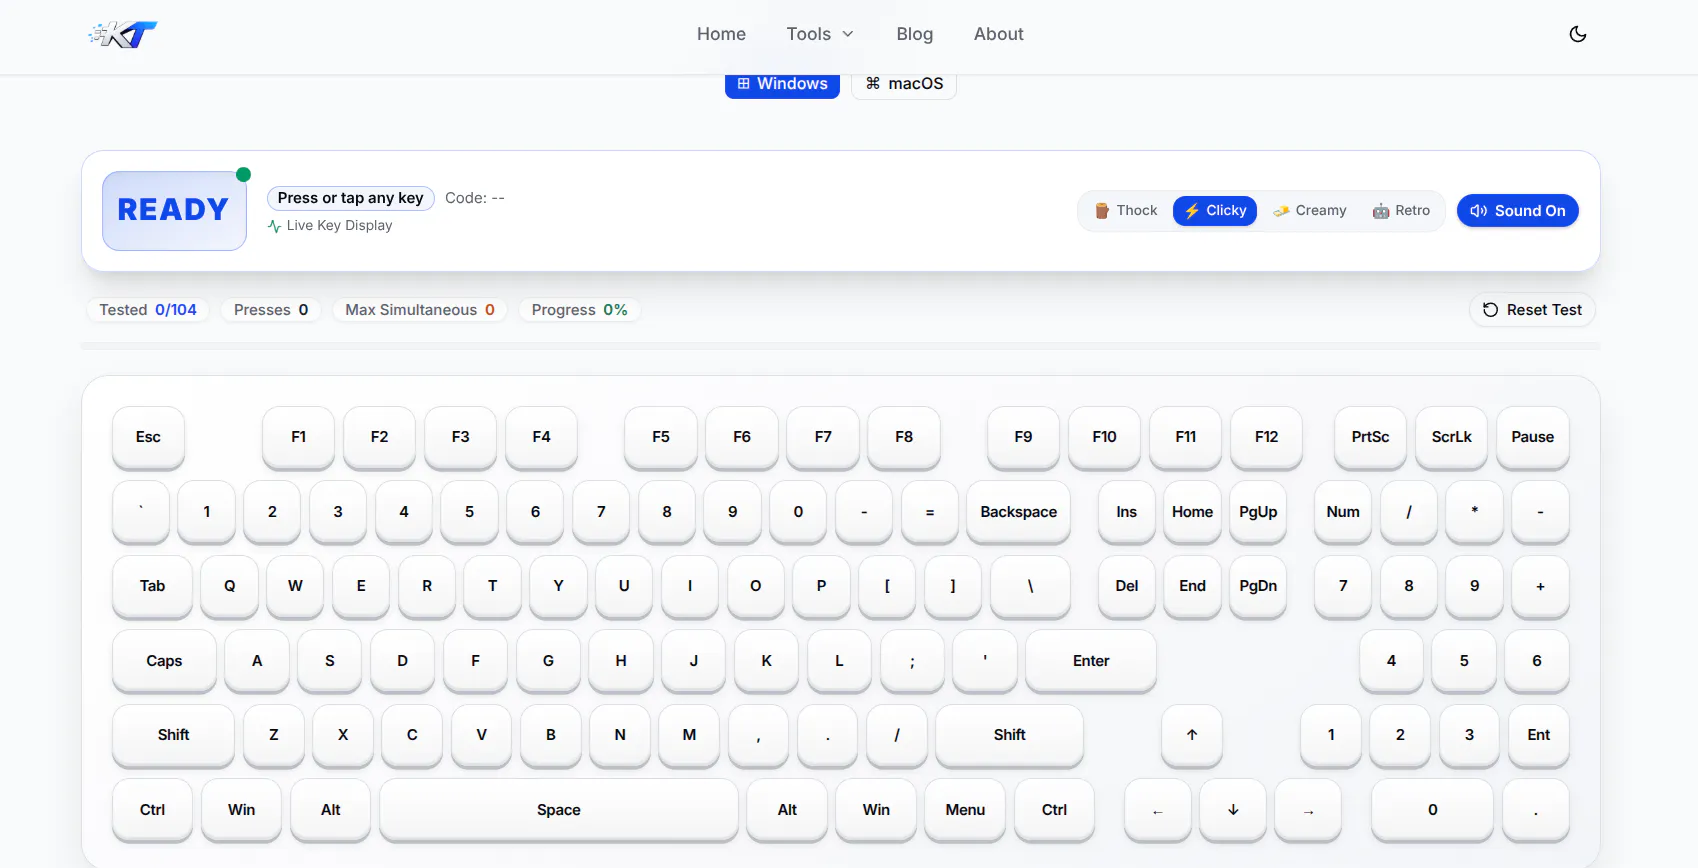The image size is (1698, 868).
Task: Switch layout to Windows
Action: tap(782, 84)
